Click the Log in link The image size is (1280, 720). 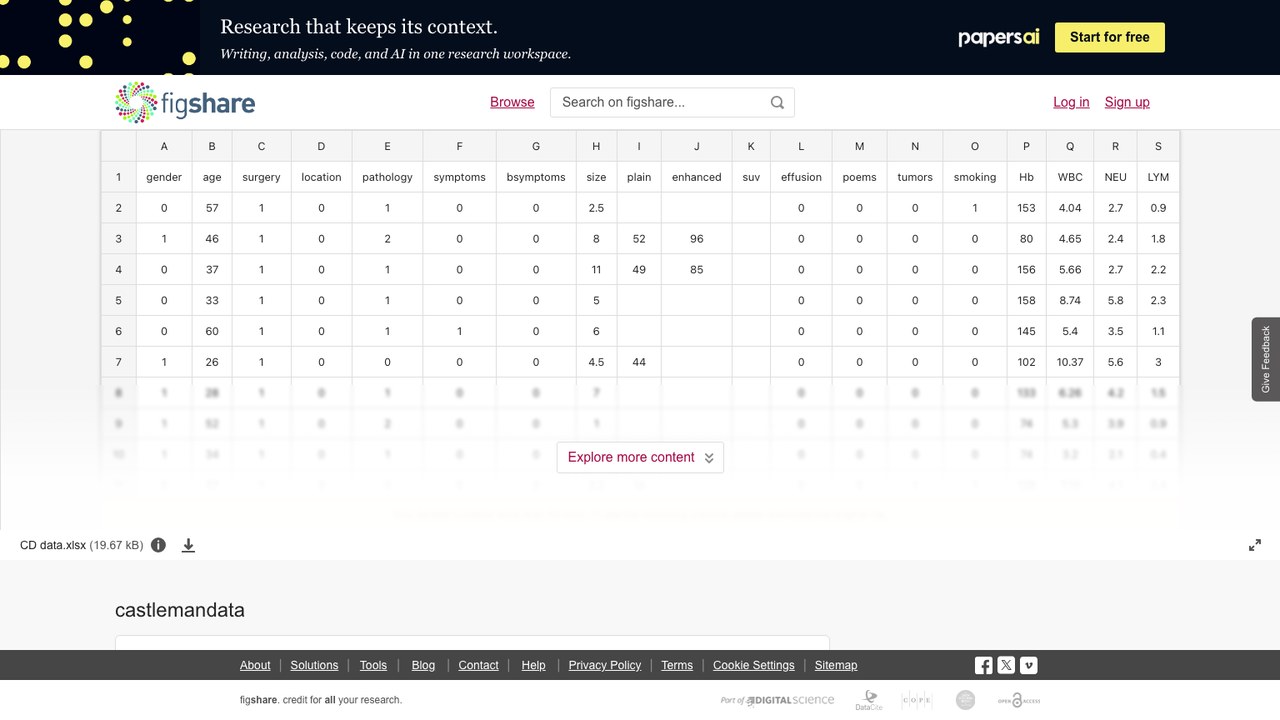click(1071, 102)
